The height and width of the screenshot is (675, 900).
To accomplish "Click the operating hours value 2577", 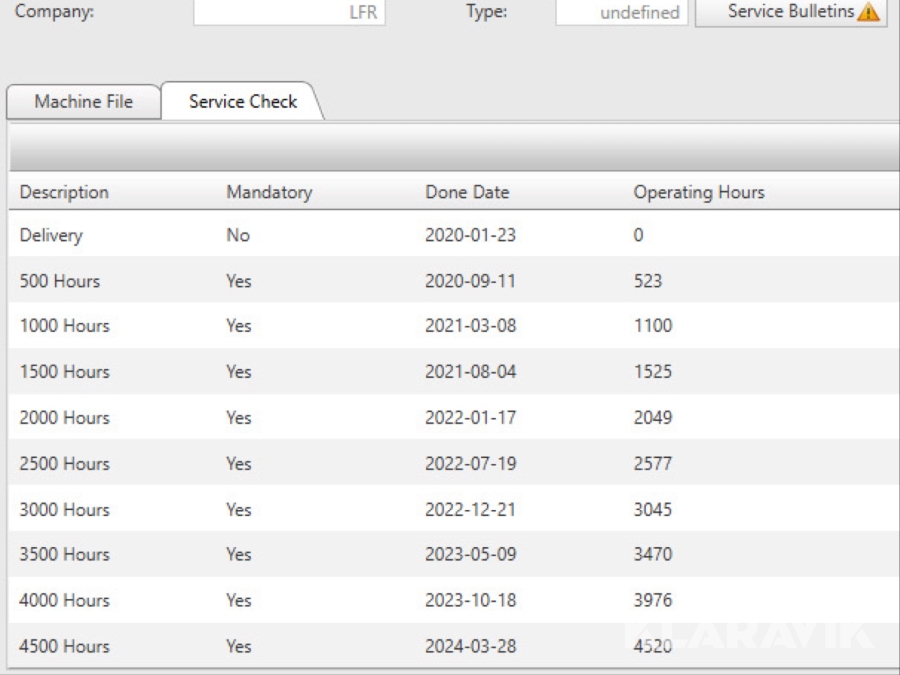I will (x=653, y=463).
